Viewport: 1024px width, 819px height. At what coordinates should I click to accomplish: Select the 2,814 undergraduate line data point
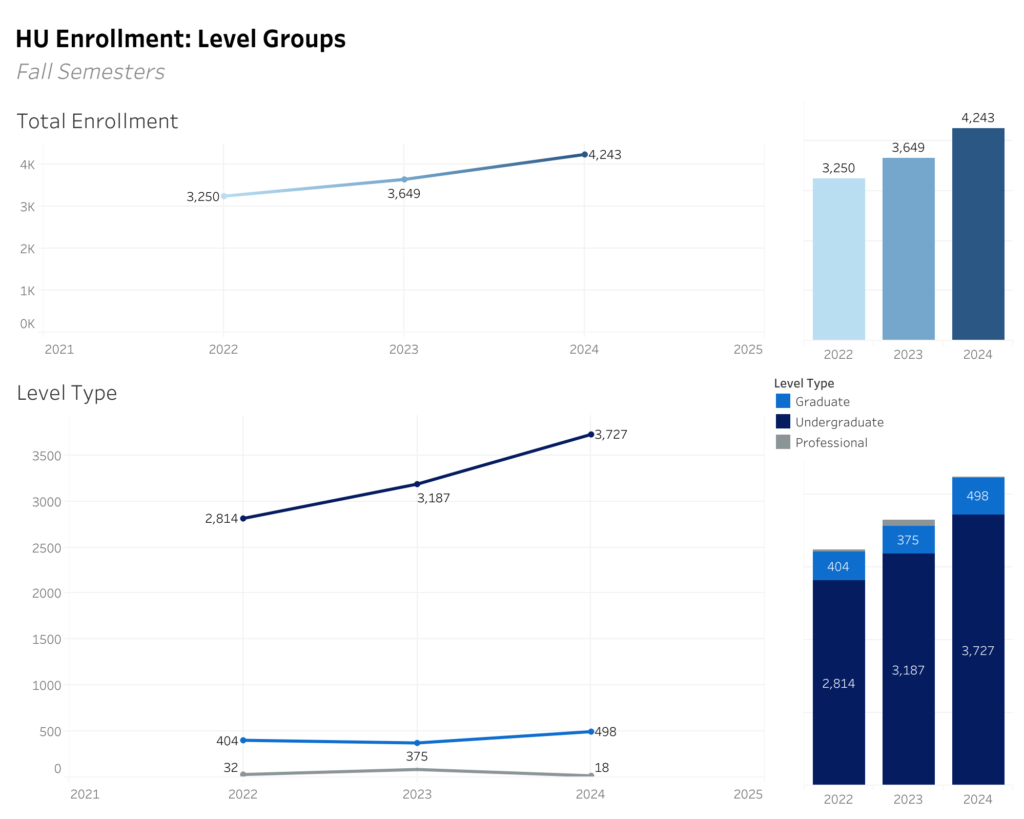click(243, 518)
